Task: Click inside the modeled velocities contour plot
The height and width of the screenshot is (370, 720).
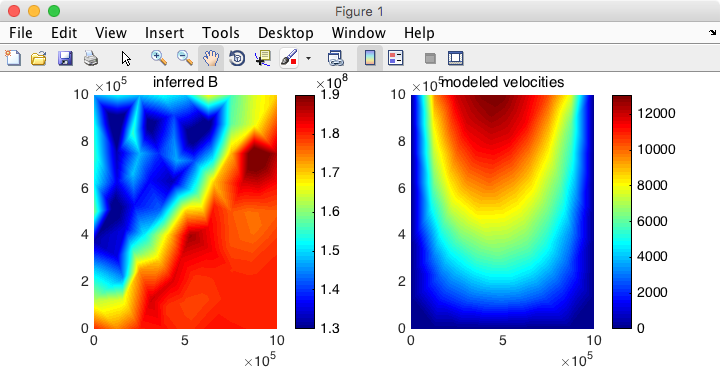Action: [502, 212]
